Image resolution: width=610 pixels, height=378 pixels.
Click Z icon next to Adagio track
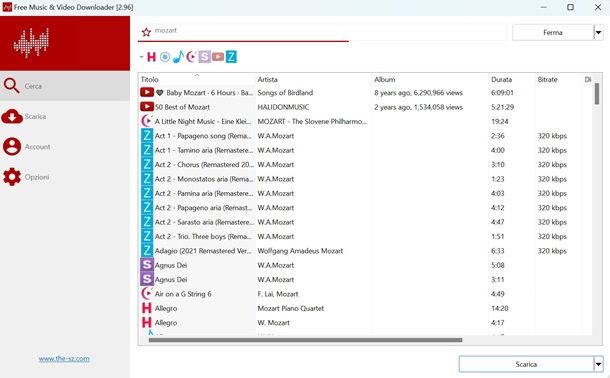147,250
